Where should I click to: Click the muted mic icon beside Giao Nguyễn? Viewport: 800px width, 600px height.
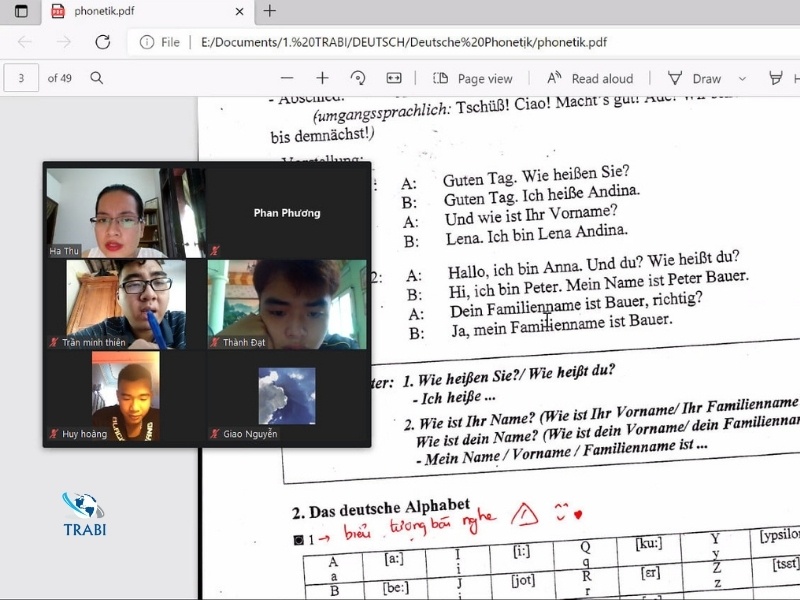(x=215, y=434)
